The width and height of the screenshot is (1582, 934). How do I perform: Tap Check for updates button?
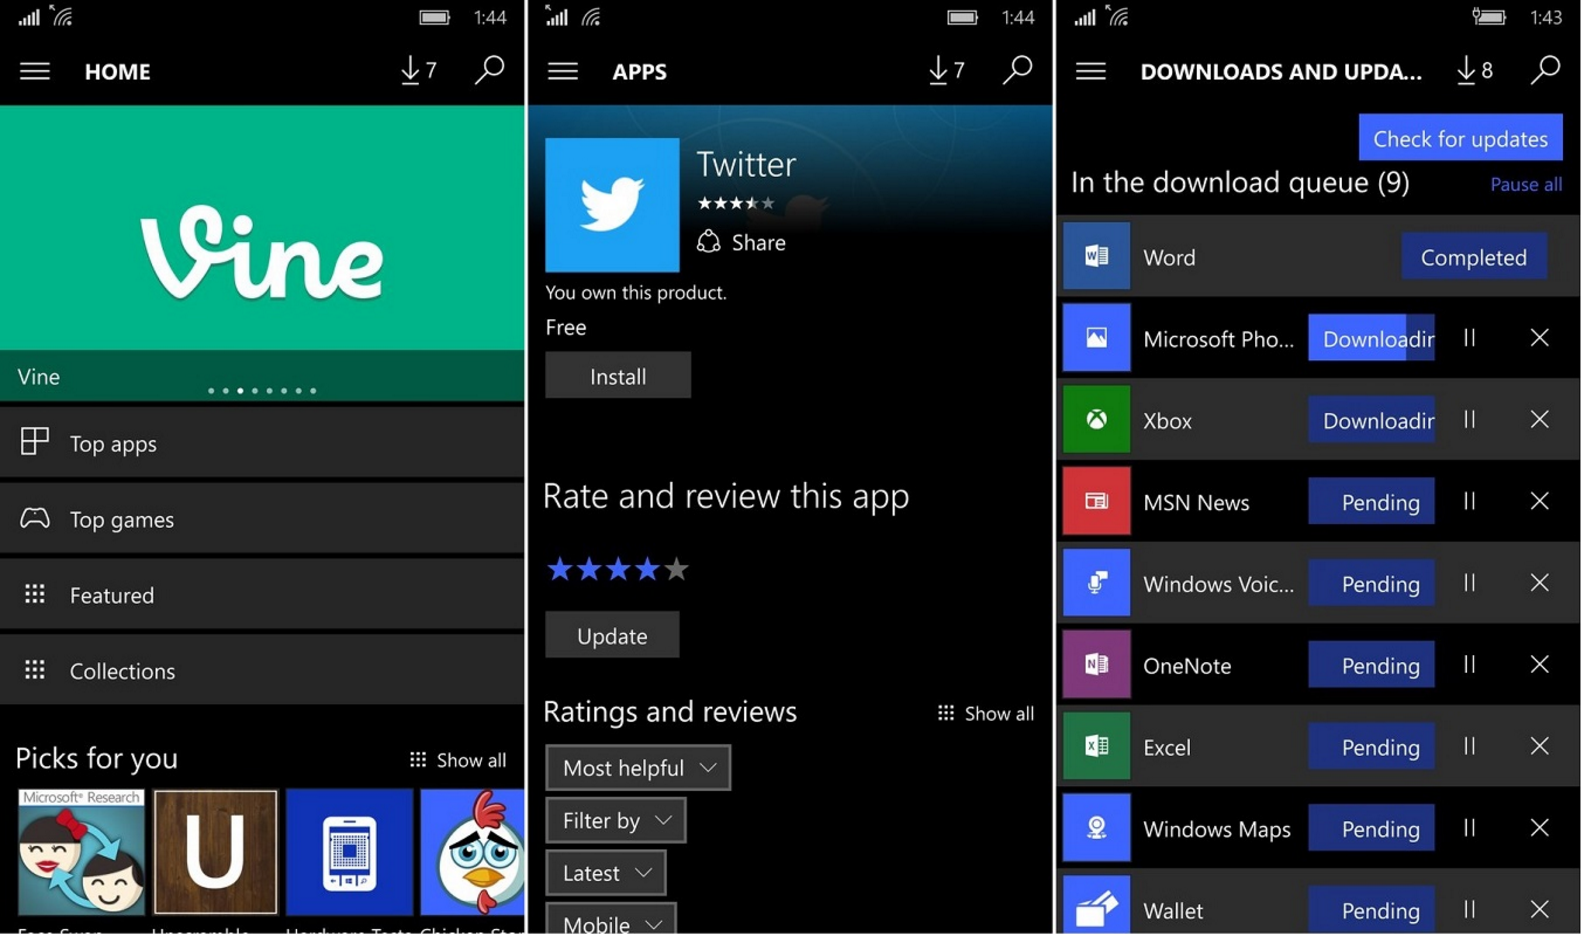coord(1460,138)
